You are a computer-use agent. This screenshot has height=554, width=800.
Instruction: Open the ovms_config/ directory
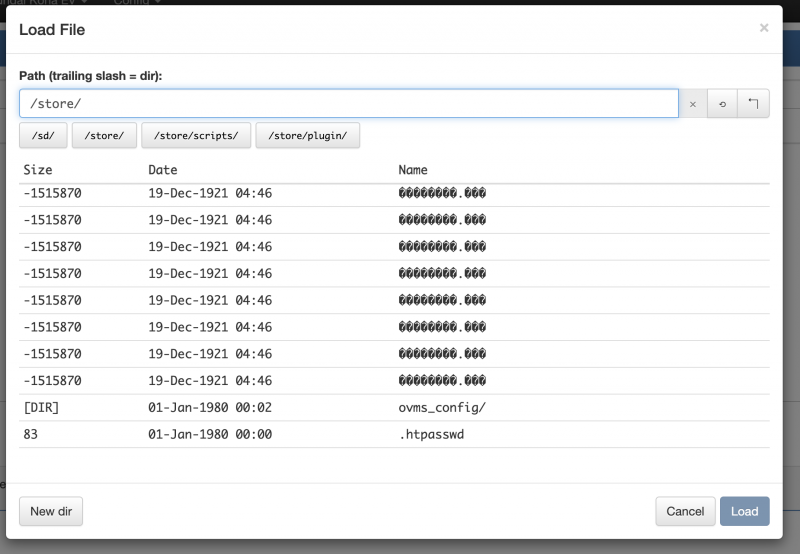442,408
